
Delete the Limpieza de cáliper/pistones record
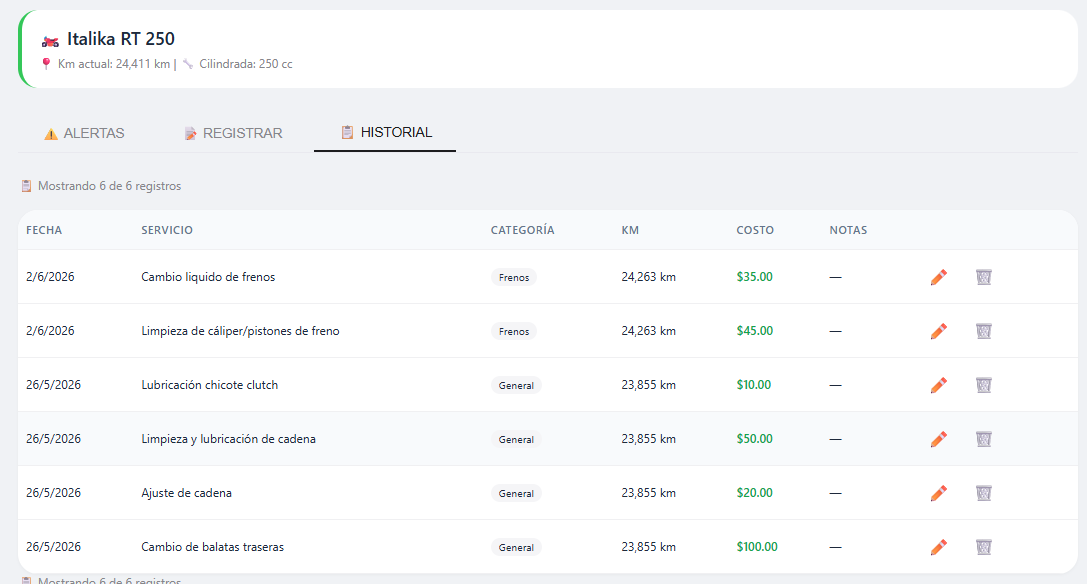pos(984,331)
